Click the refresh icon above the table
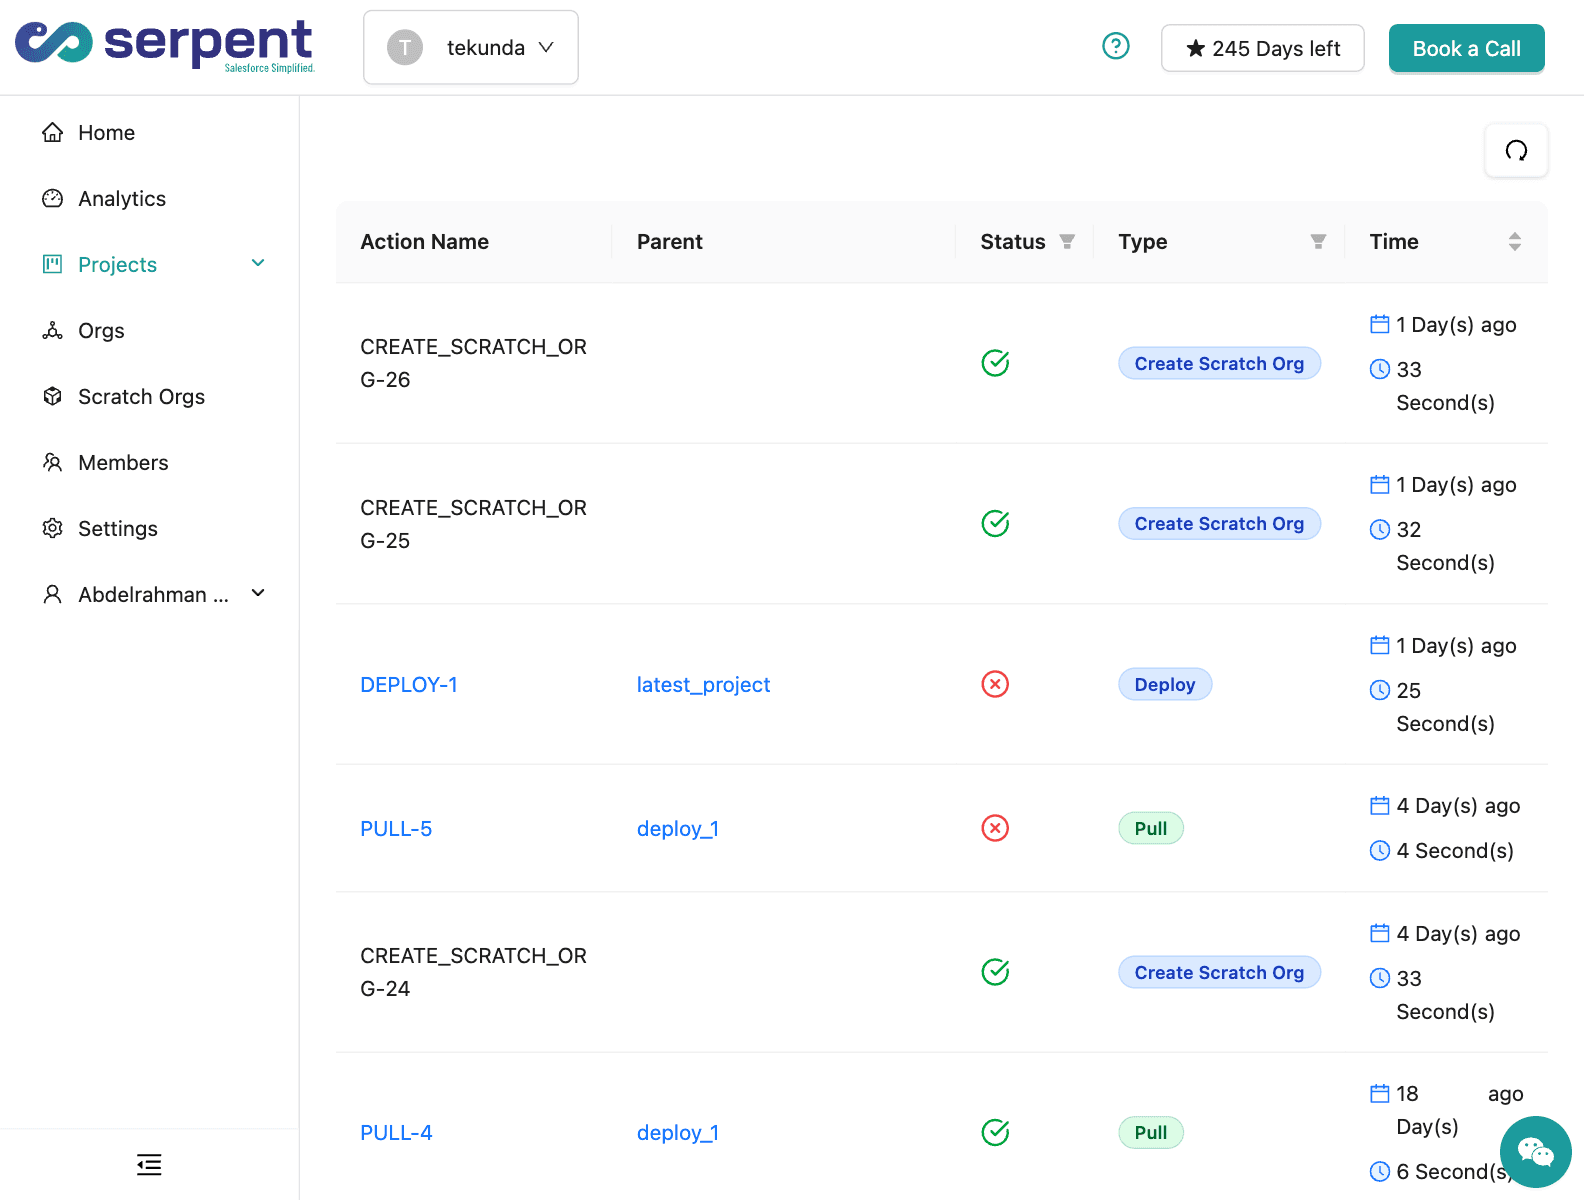This screenshot has width=1584, height=1200. tap(1516, 151)
